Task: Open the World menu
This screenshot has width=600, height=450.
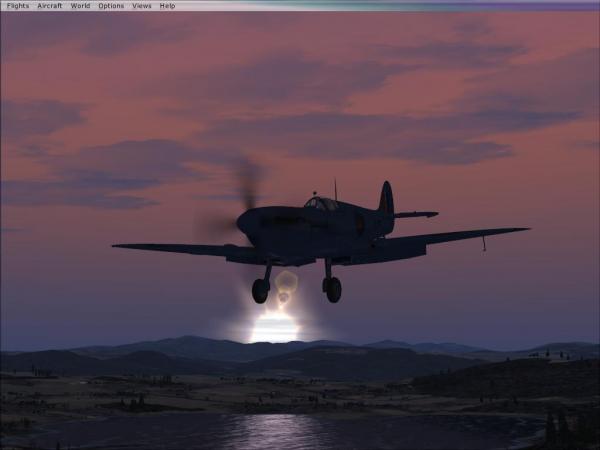Action: tap(80, 6)
